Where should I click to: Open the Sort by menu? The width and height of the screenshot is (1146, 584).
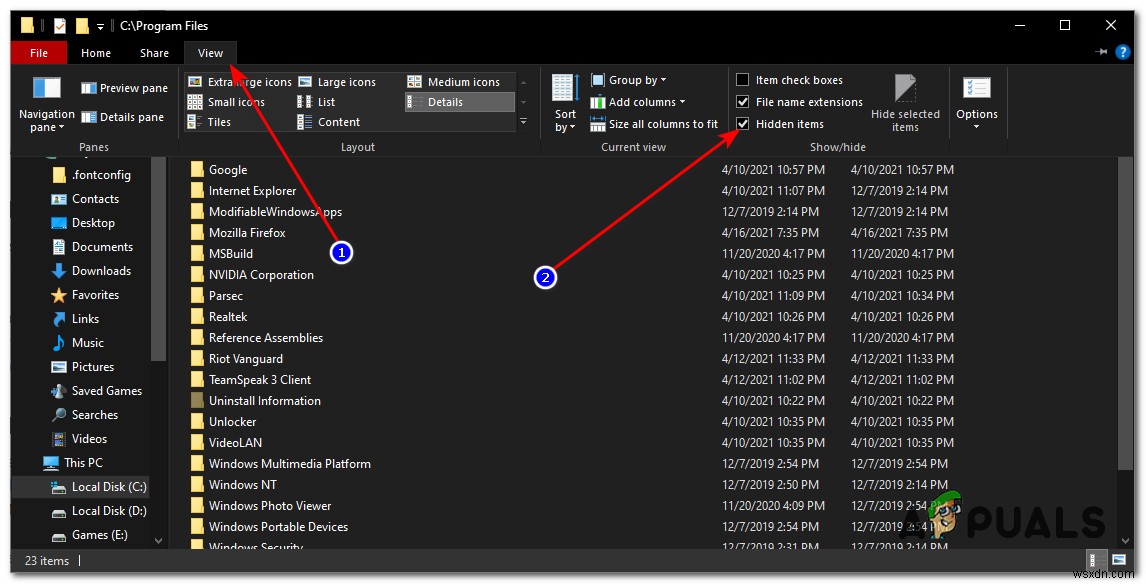565,104
